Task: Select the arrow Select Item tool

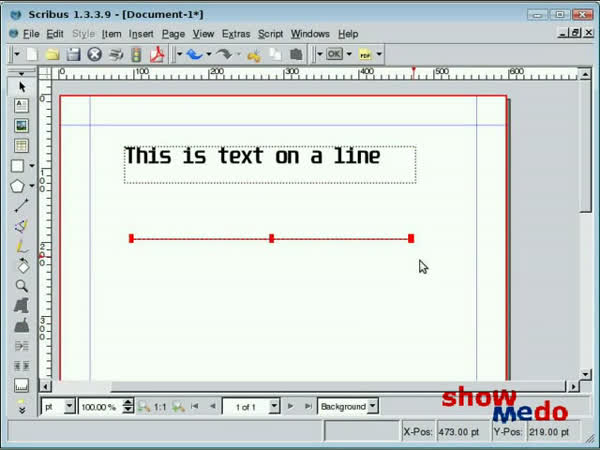Action: click(21, 87)
